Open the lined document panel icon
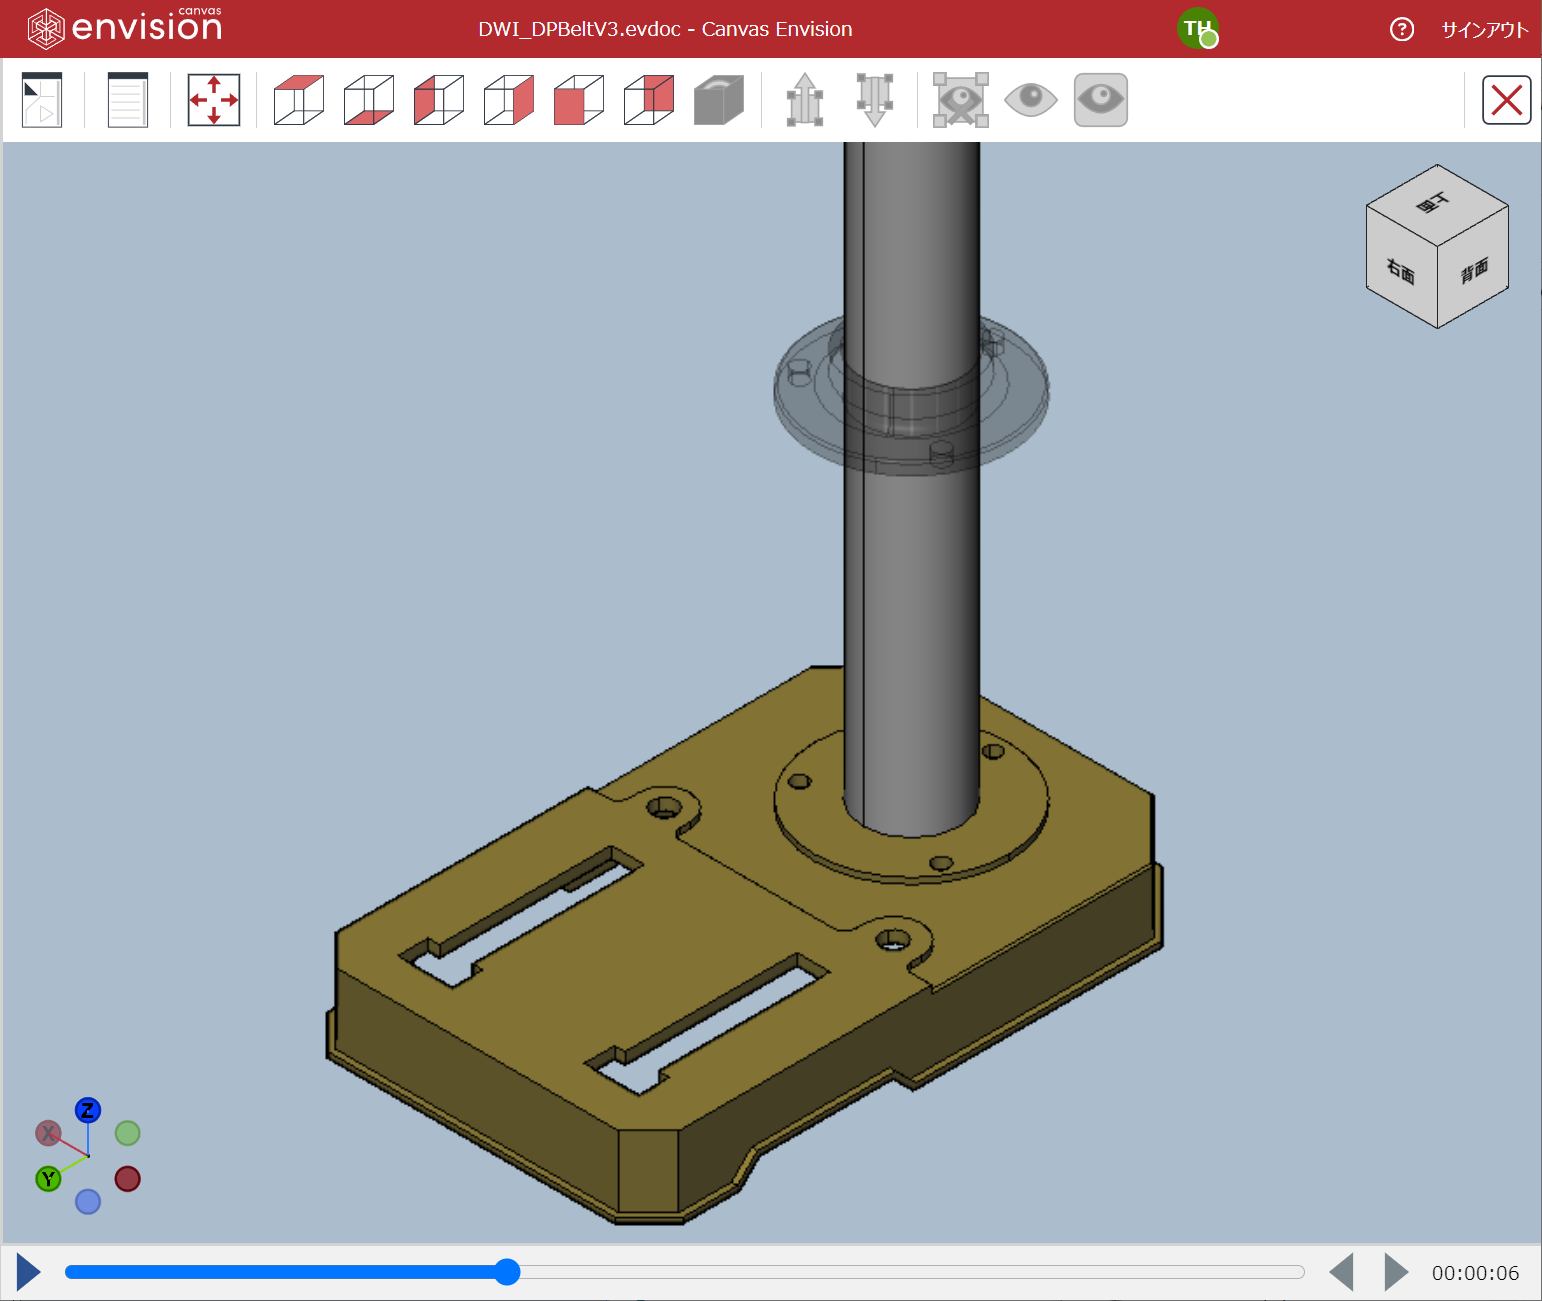1542x1301 pixels. coord(127,100)
